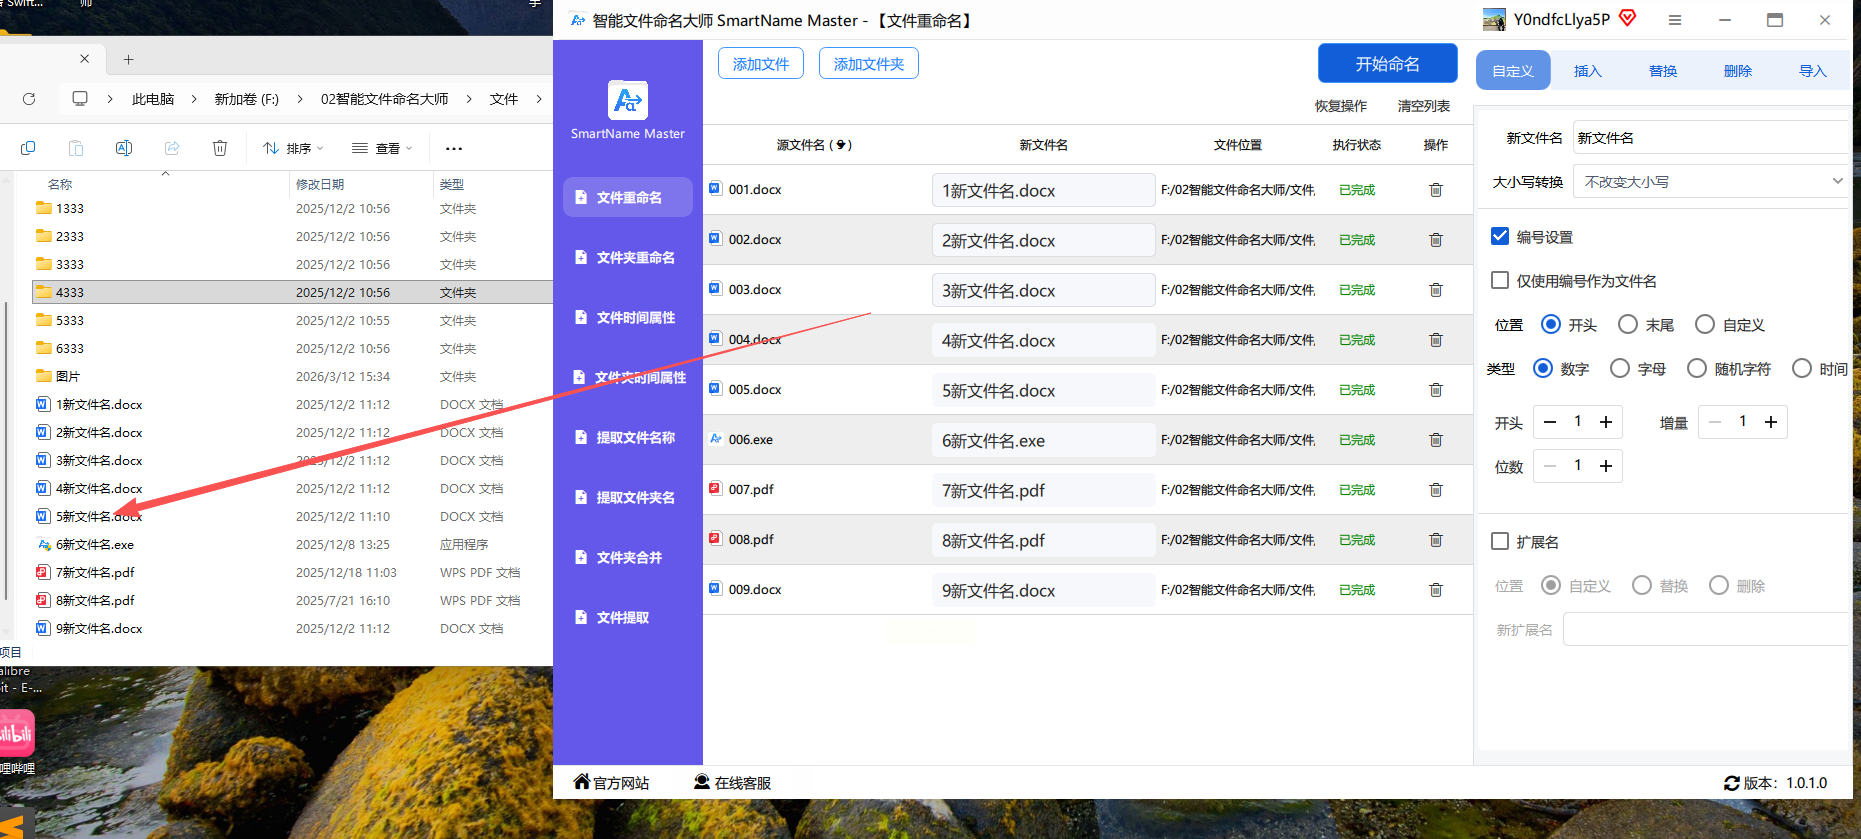The height and width of the screenshot is (839, 1861).
Task: Switch to the 替换 tab
Action: click(1662, 71)
